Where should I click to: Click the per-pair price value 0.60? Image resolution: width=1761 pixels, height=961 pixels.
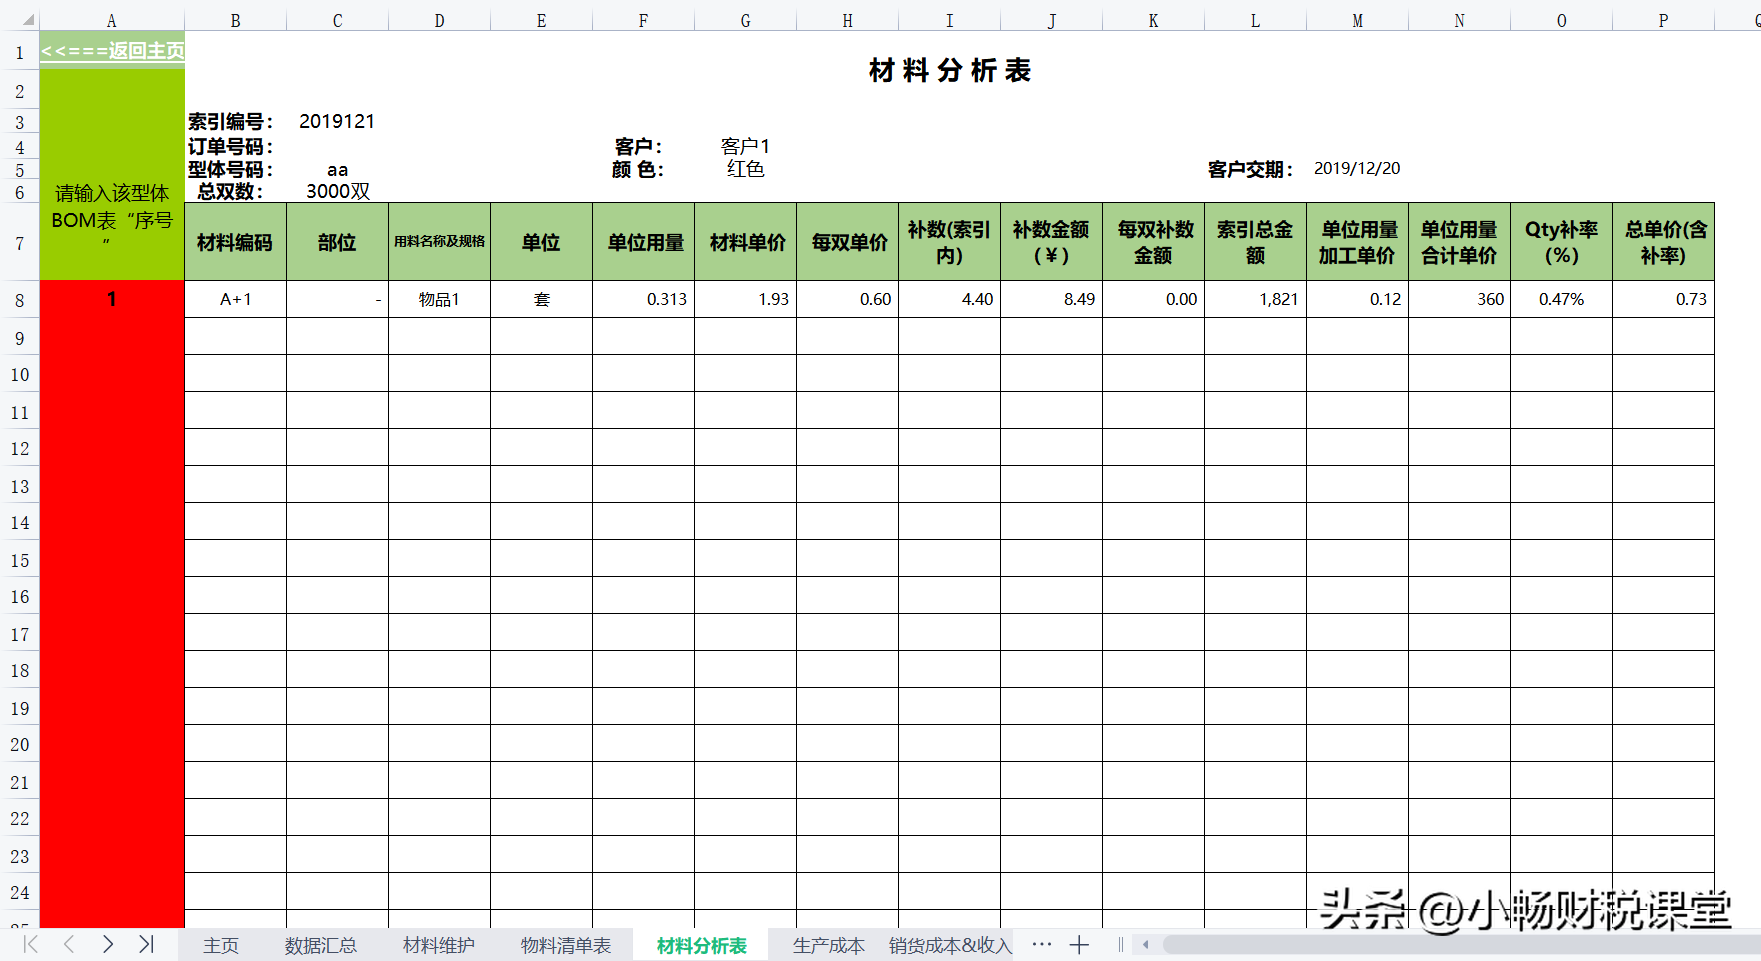[x=848, y=299]
